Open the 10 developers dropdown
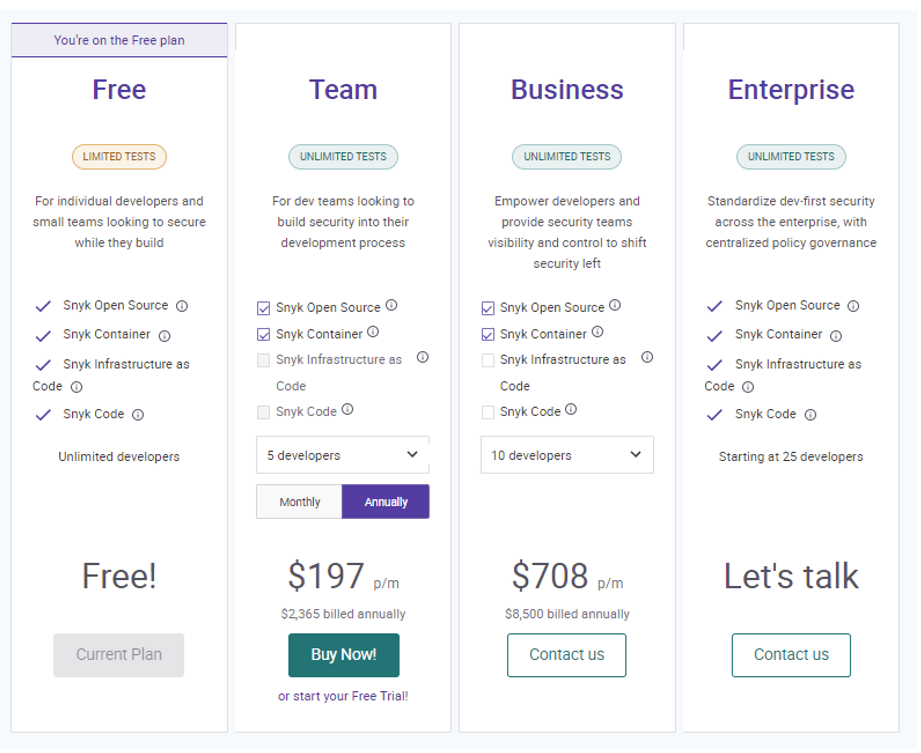The width and height of the screenshot is (921, 753). point(566,455)
